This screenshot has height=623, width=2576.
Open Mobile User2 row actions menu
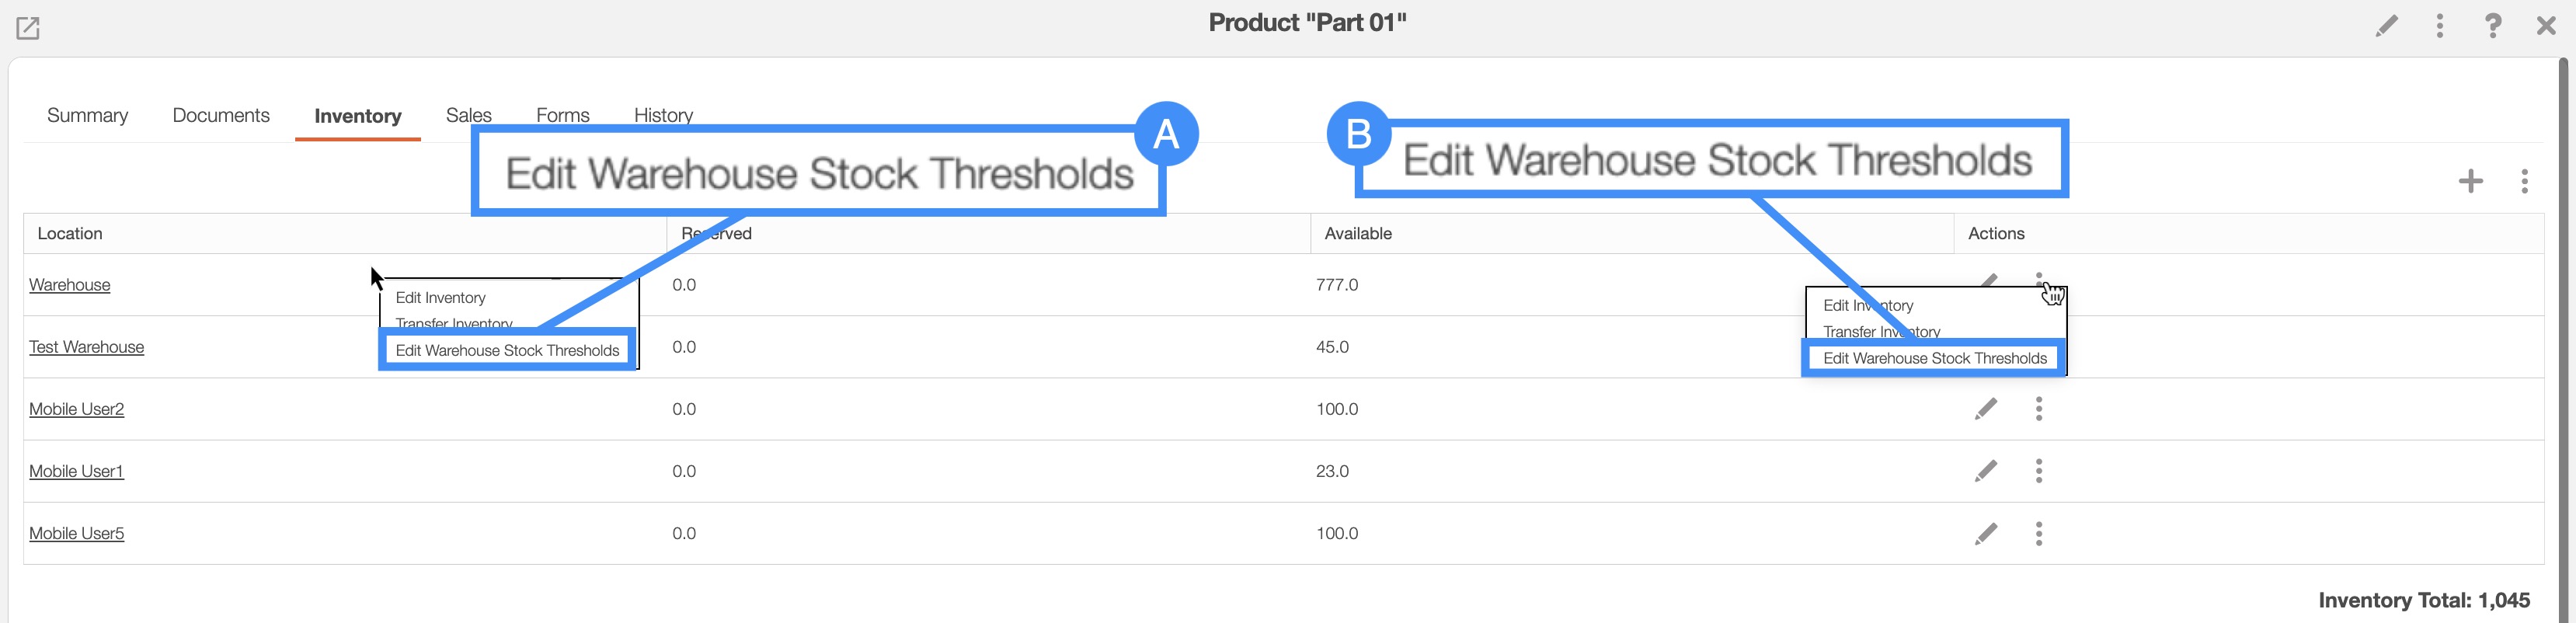pyautogui.click(x=2039, y=409)
